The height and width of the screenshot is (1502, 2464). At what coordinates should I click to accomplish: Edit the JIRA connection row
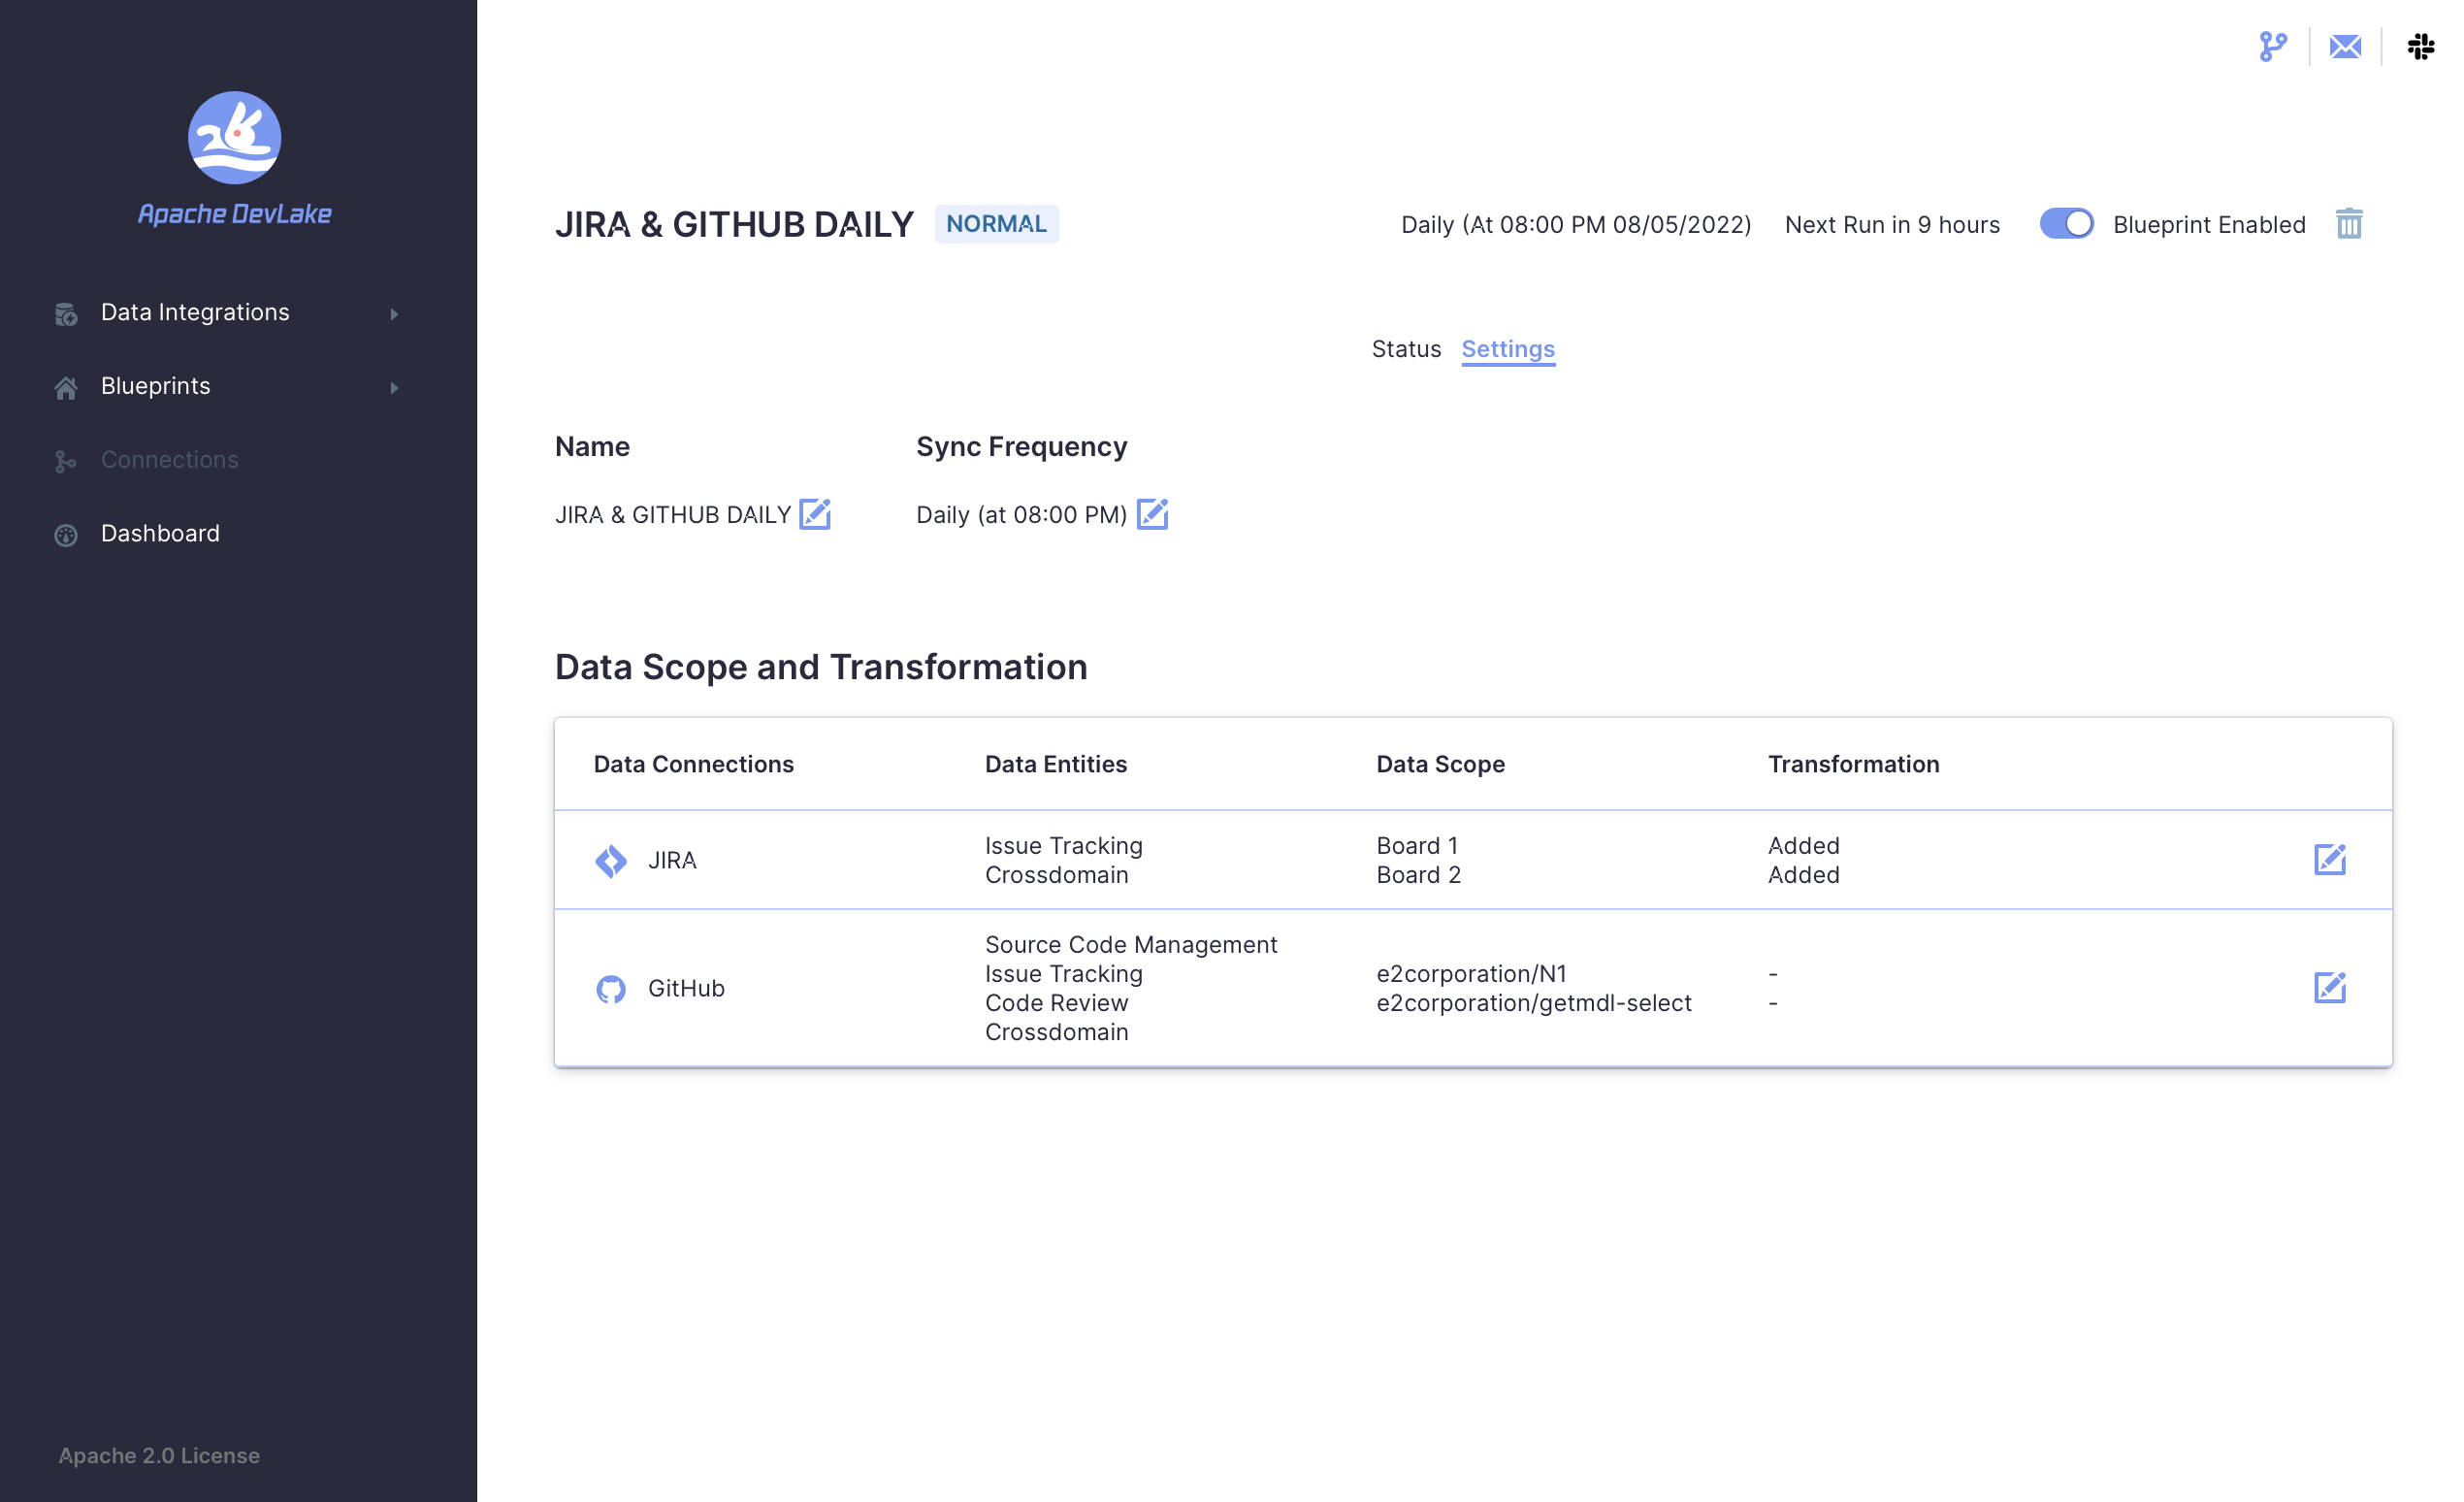[x=2329, y=859]
